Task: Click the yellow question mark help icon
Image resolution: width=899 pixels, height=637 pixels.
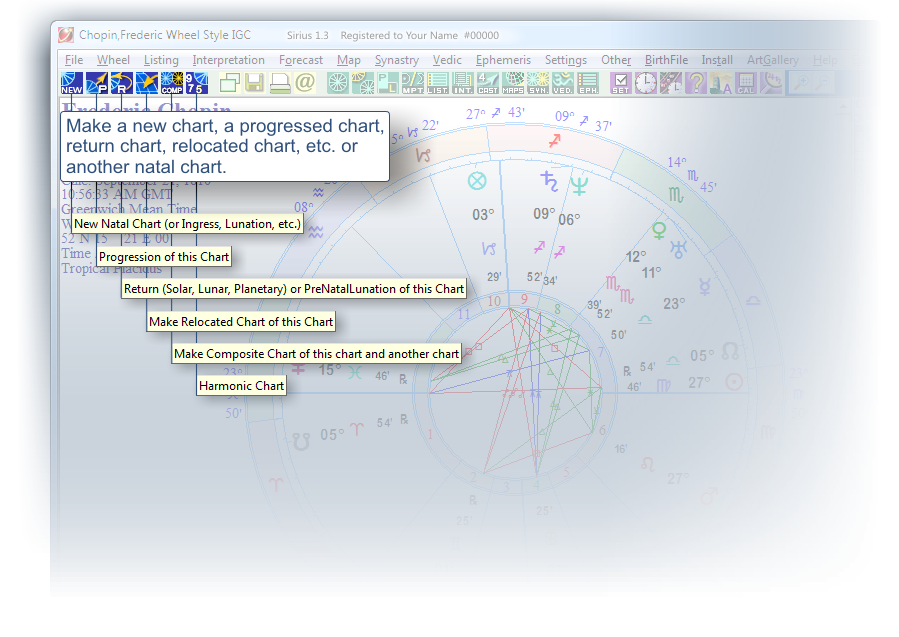Action: pos(695,83)
